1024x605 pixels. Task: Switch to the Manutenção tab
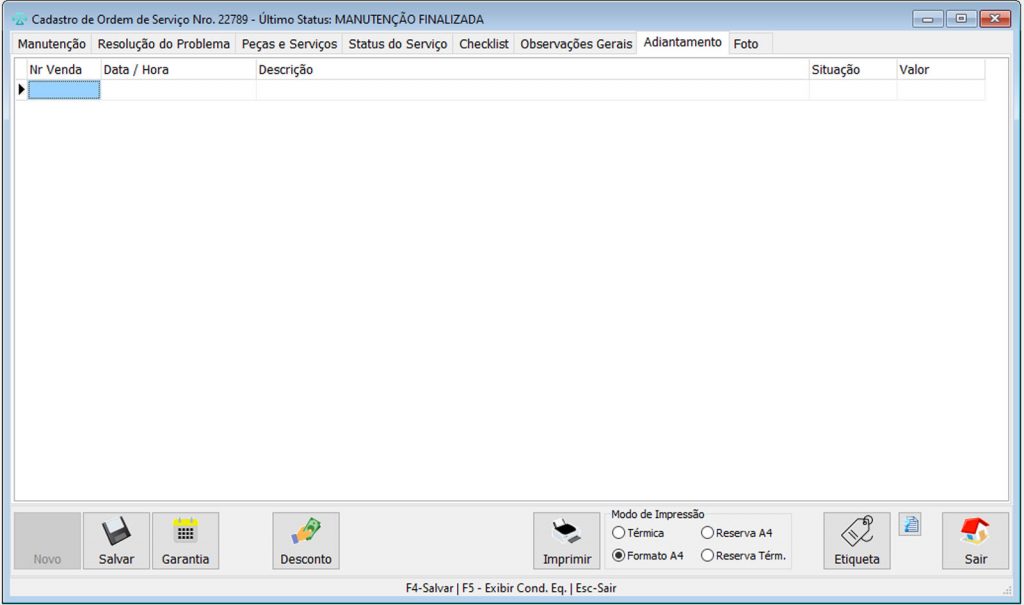[52, 44]
